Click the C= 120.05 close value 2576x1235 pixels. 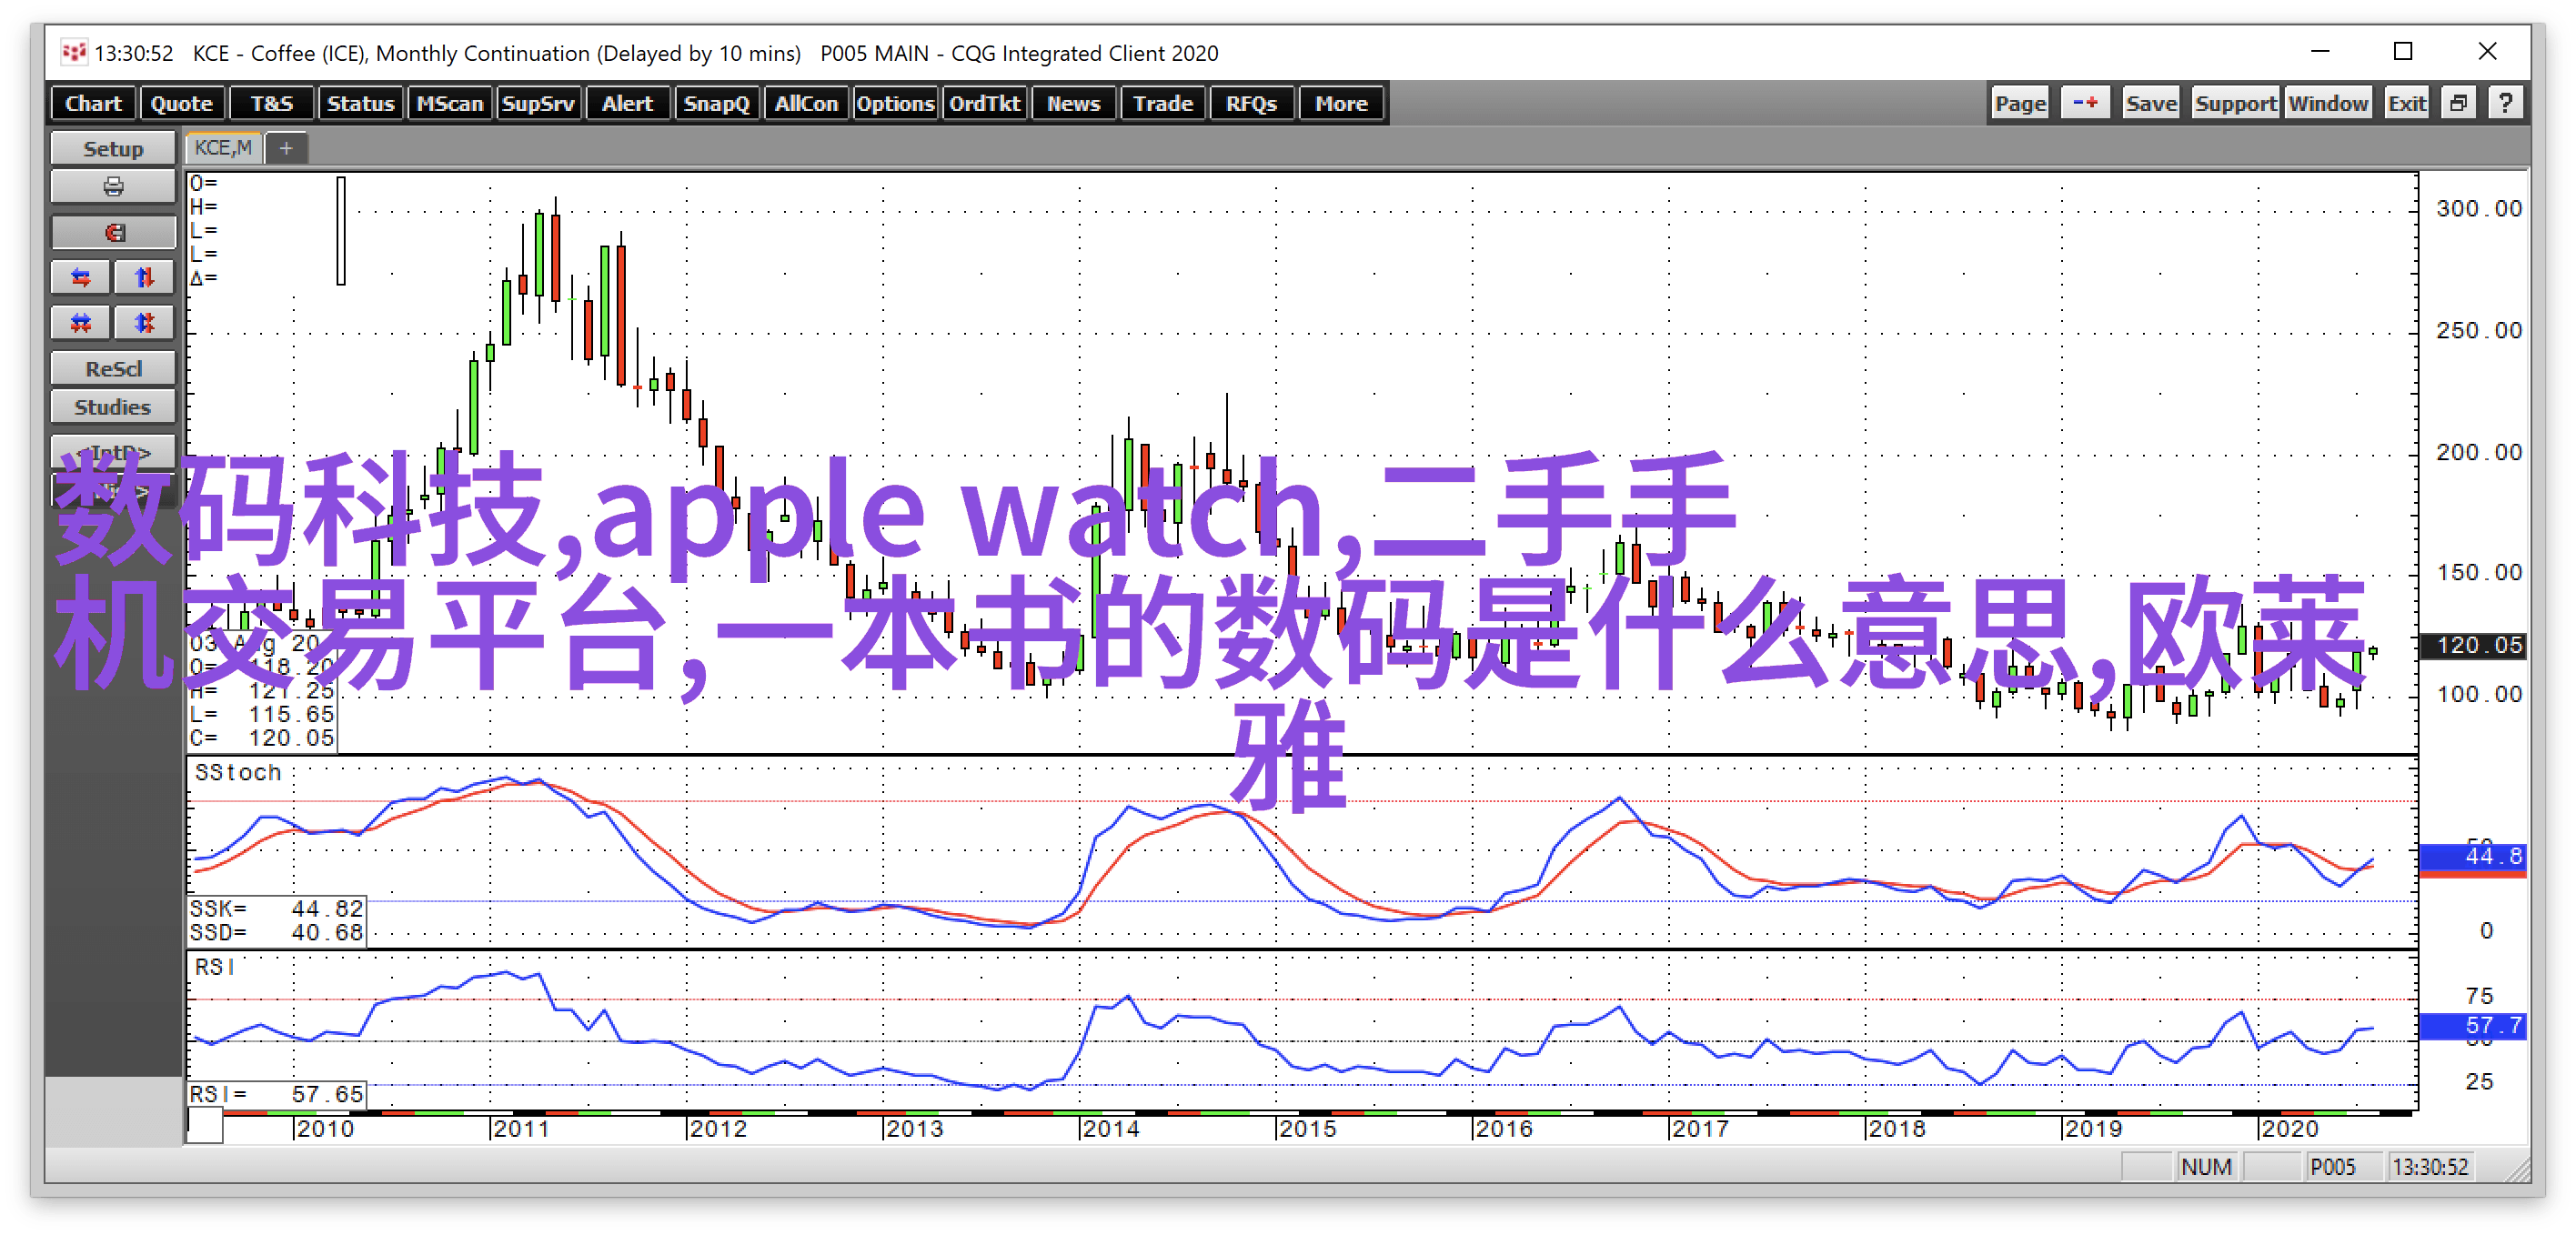pos(262,738)
